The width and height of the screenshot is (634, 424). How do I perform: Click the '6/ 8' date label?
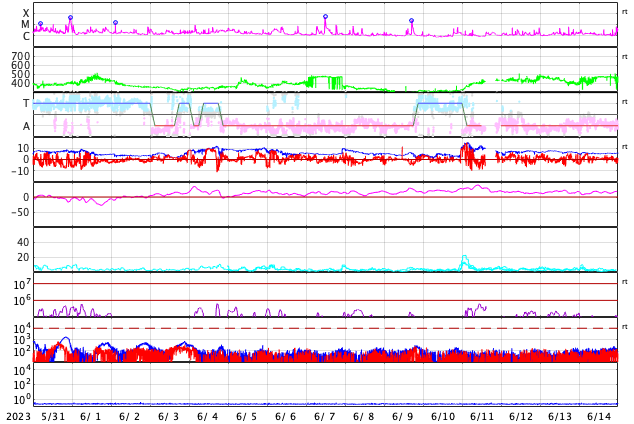point(363,417)
